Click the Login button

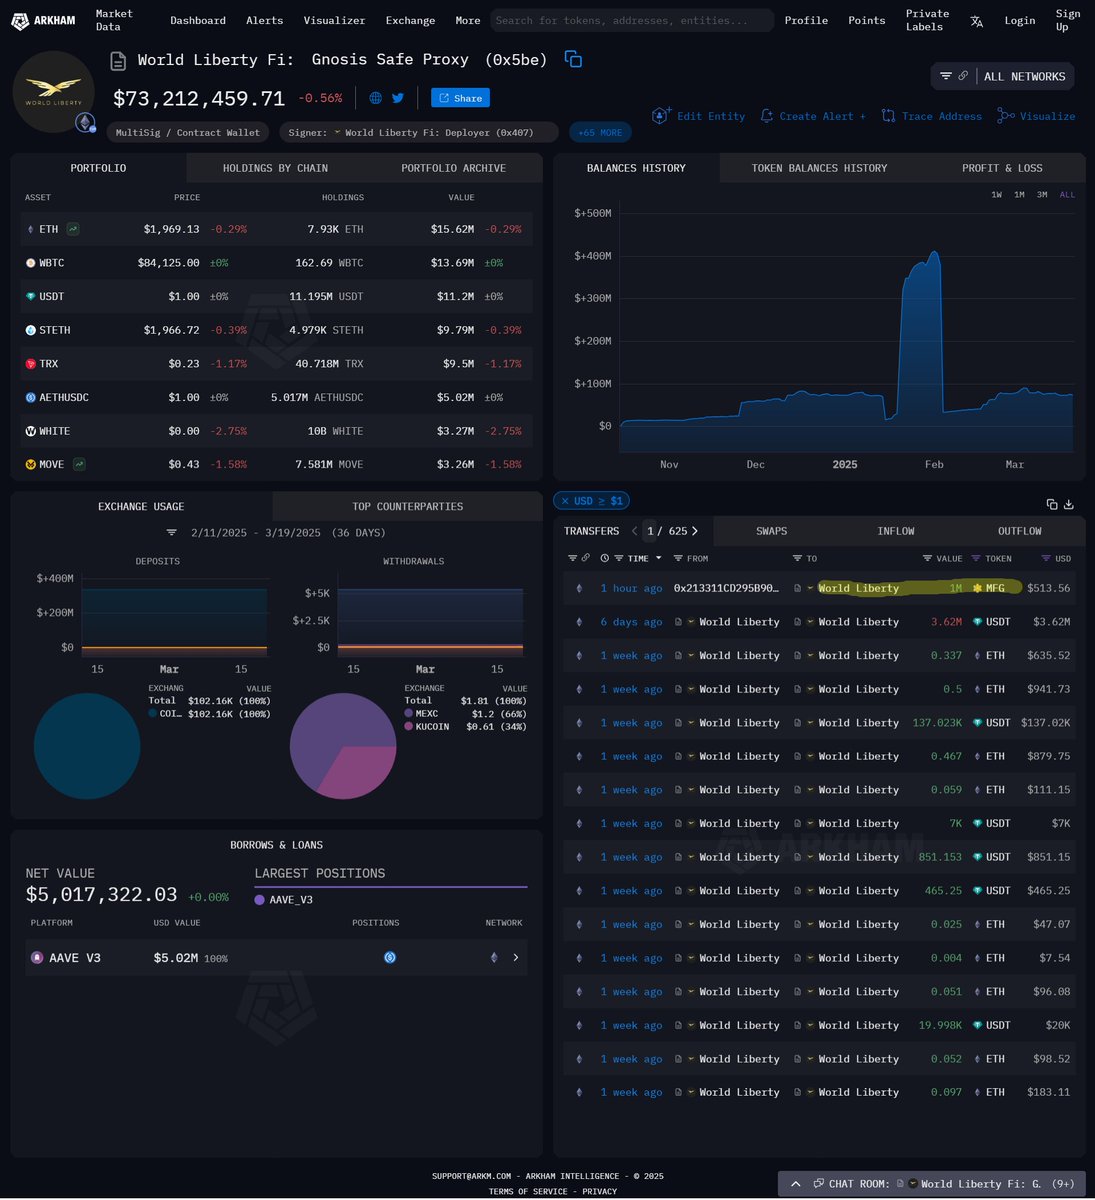(x=1020, y=20)
